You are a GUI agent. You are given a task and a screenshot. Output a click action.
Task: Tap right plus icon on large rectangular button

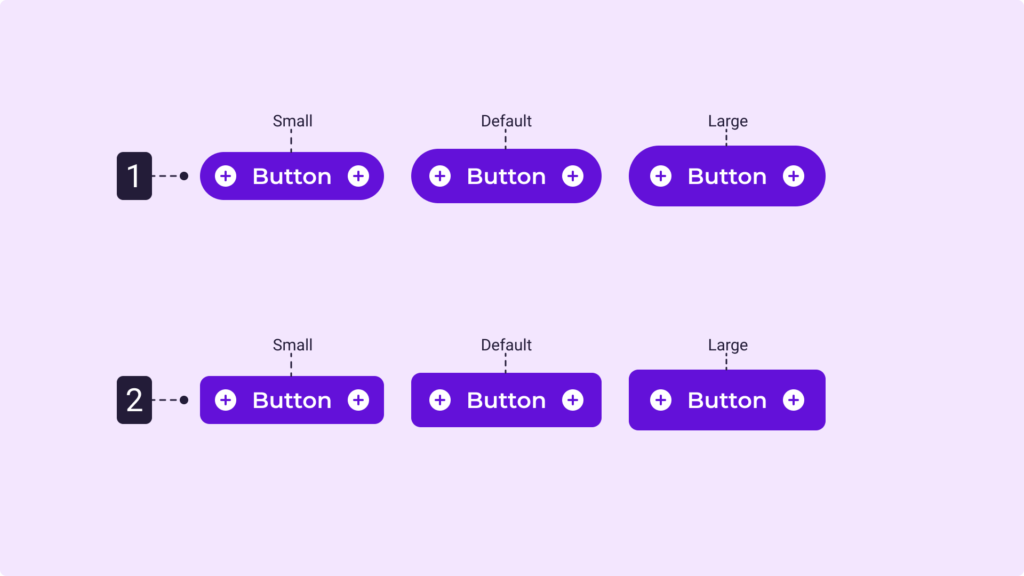tap(793, 400)
